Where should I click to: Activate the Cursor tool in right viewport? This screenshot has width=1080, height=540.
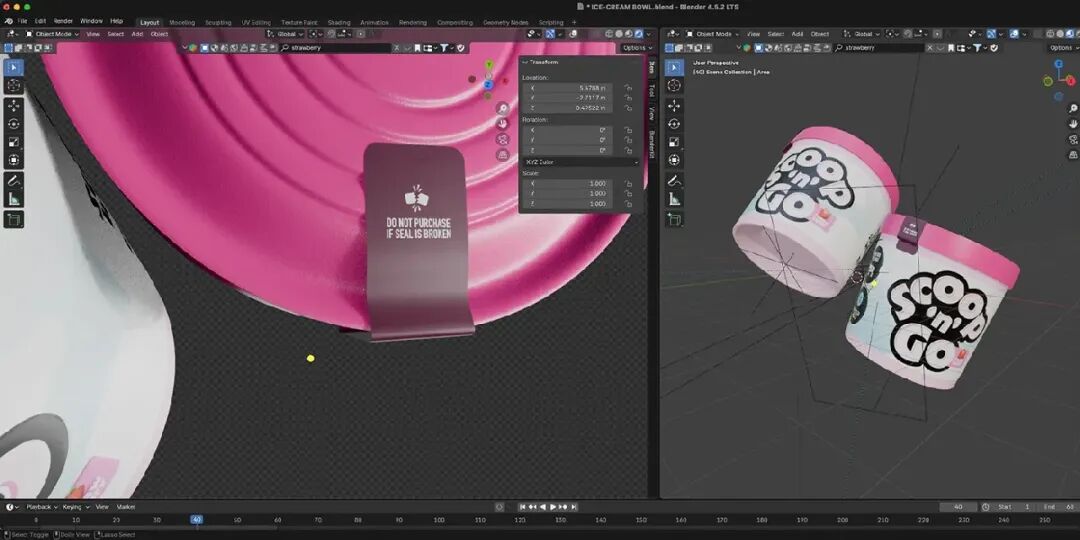click(x=674, y=85)
